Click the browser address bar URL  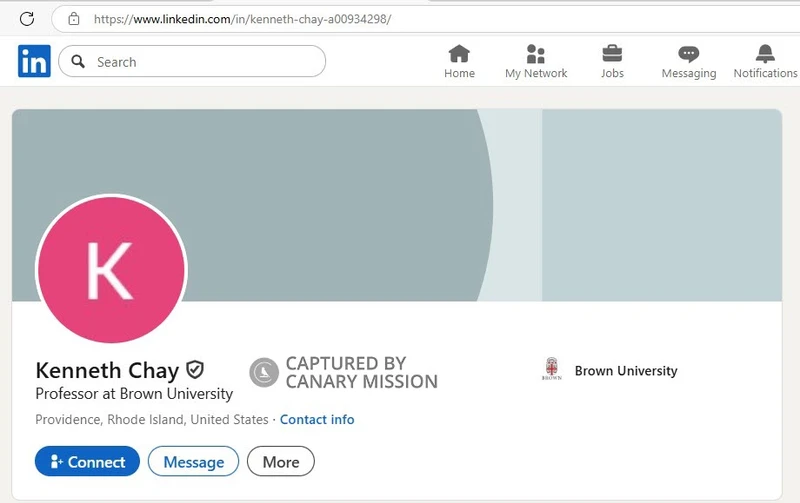(x=242, y=19)
